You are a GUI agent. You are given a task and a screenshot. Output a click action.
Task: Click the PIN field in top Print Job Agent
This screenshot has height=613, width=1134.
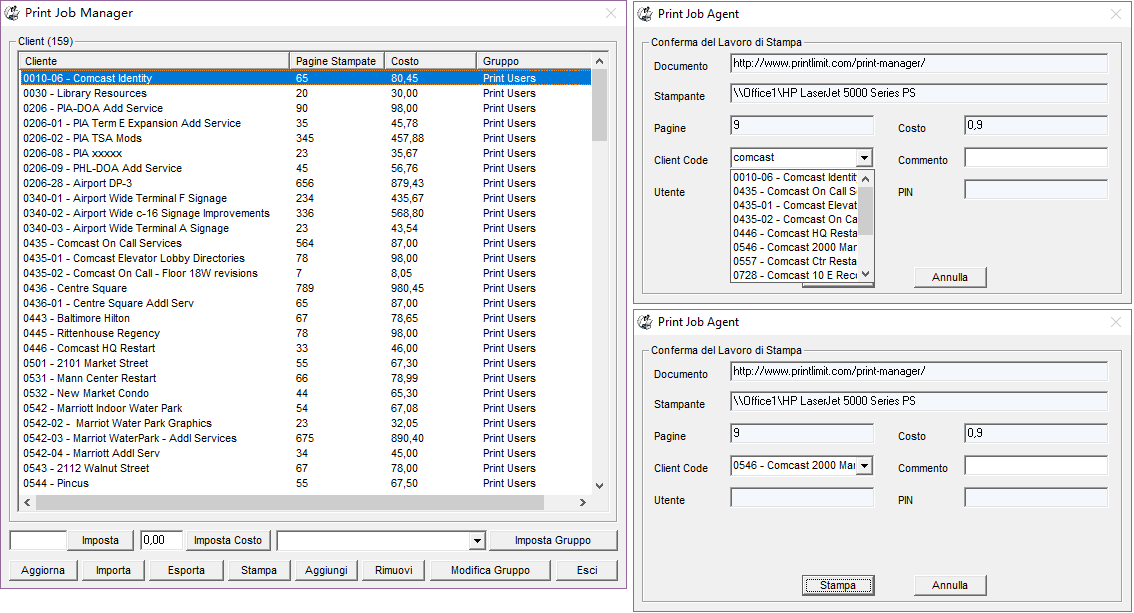1036,190
